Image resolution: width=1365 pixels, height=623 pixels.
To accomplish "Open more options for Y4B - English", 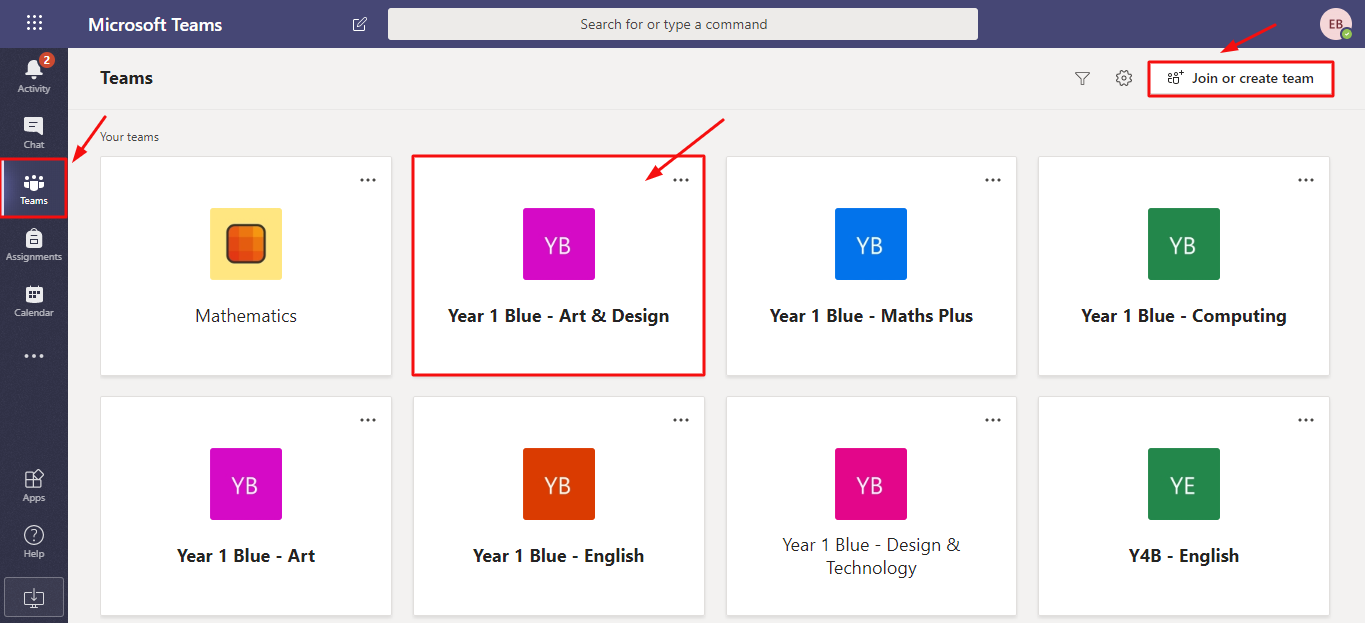I will click(1306, 420).
